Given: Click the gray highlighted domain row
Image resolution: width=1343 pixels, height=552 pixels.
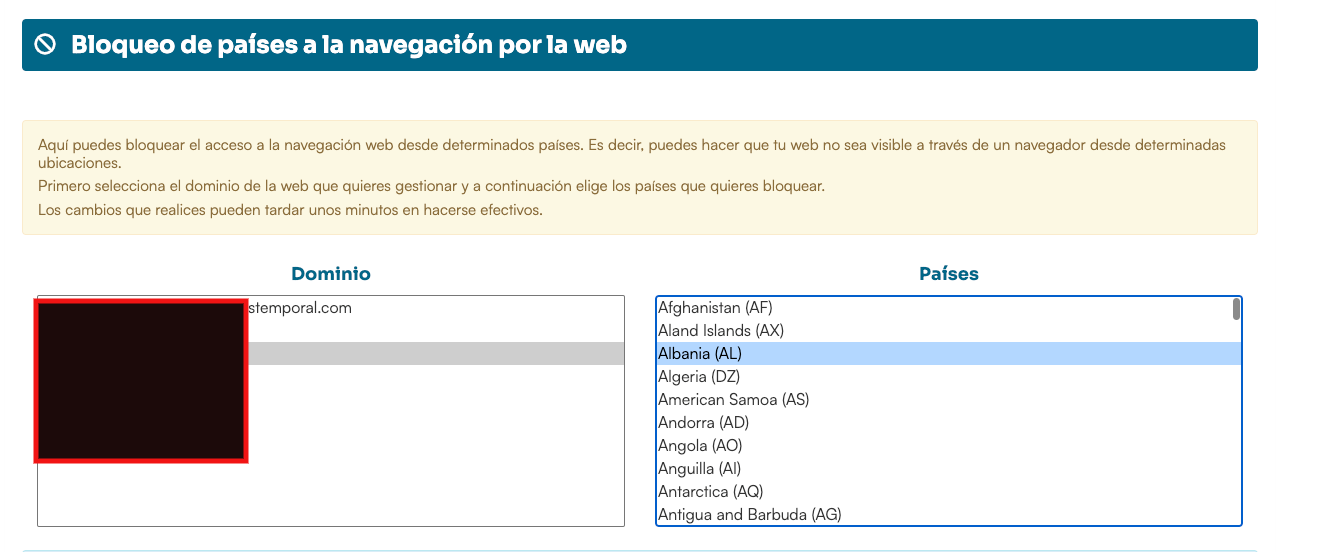Looking at the screenshot, I should (435, 354).
